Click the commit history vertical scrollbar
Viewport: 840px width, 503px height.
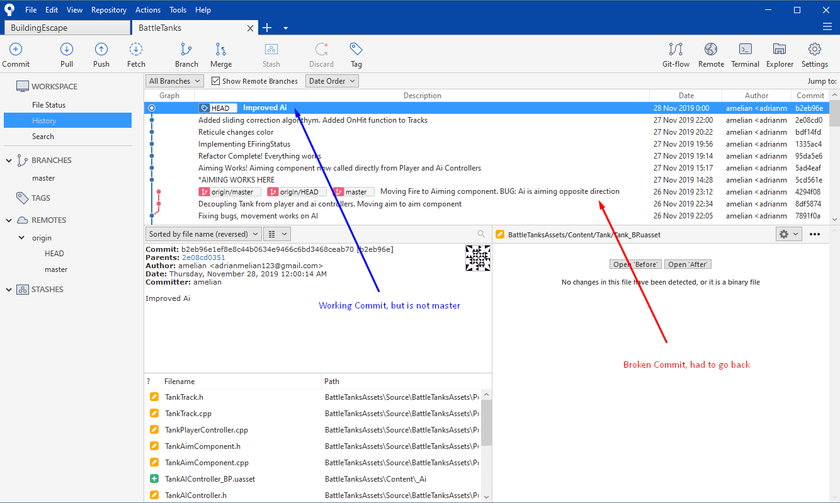835,114
